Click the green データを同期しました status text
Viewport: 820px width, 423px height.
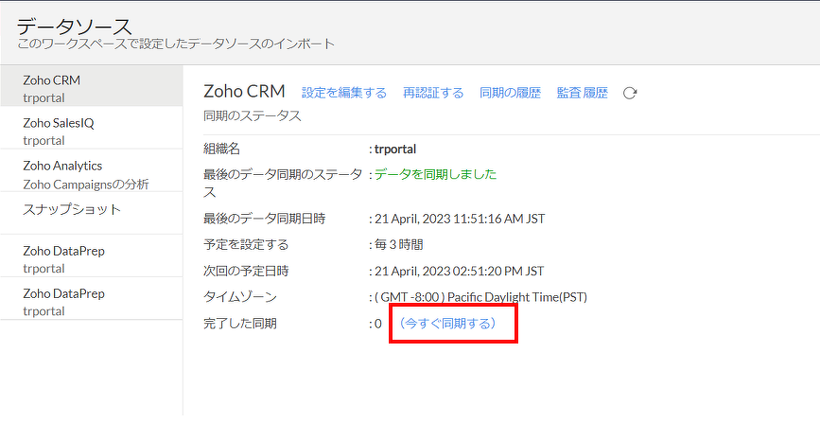pos(436,174)
